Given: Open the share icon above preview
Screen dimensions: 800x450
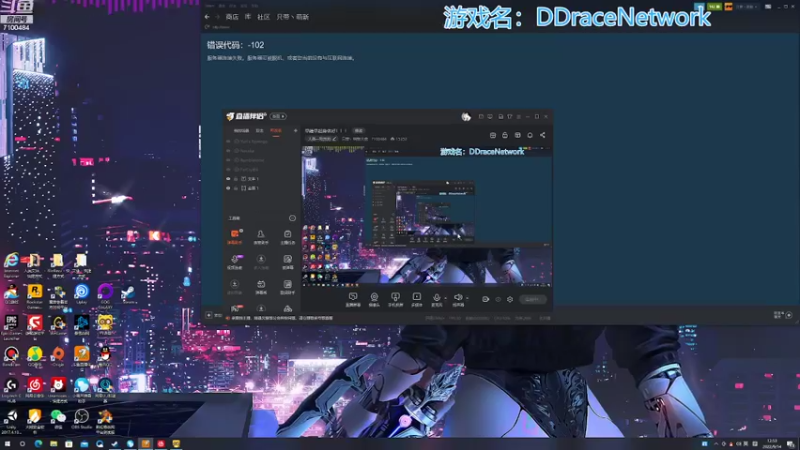Looking at the screenshot, I should coord(542,135).
